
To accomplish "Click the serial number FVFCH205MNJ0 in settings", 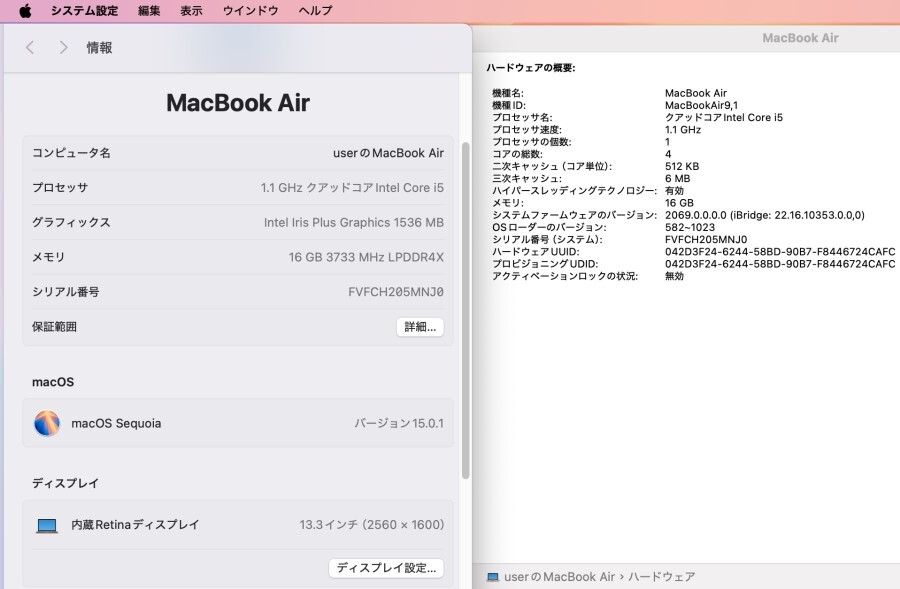I will pyautogui.click(x=395, y=292).
